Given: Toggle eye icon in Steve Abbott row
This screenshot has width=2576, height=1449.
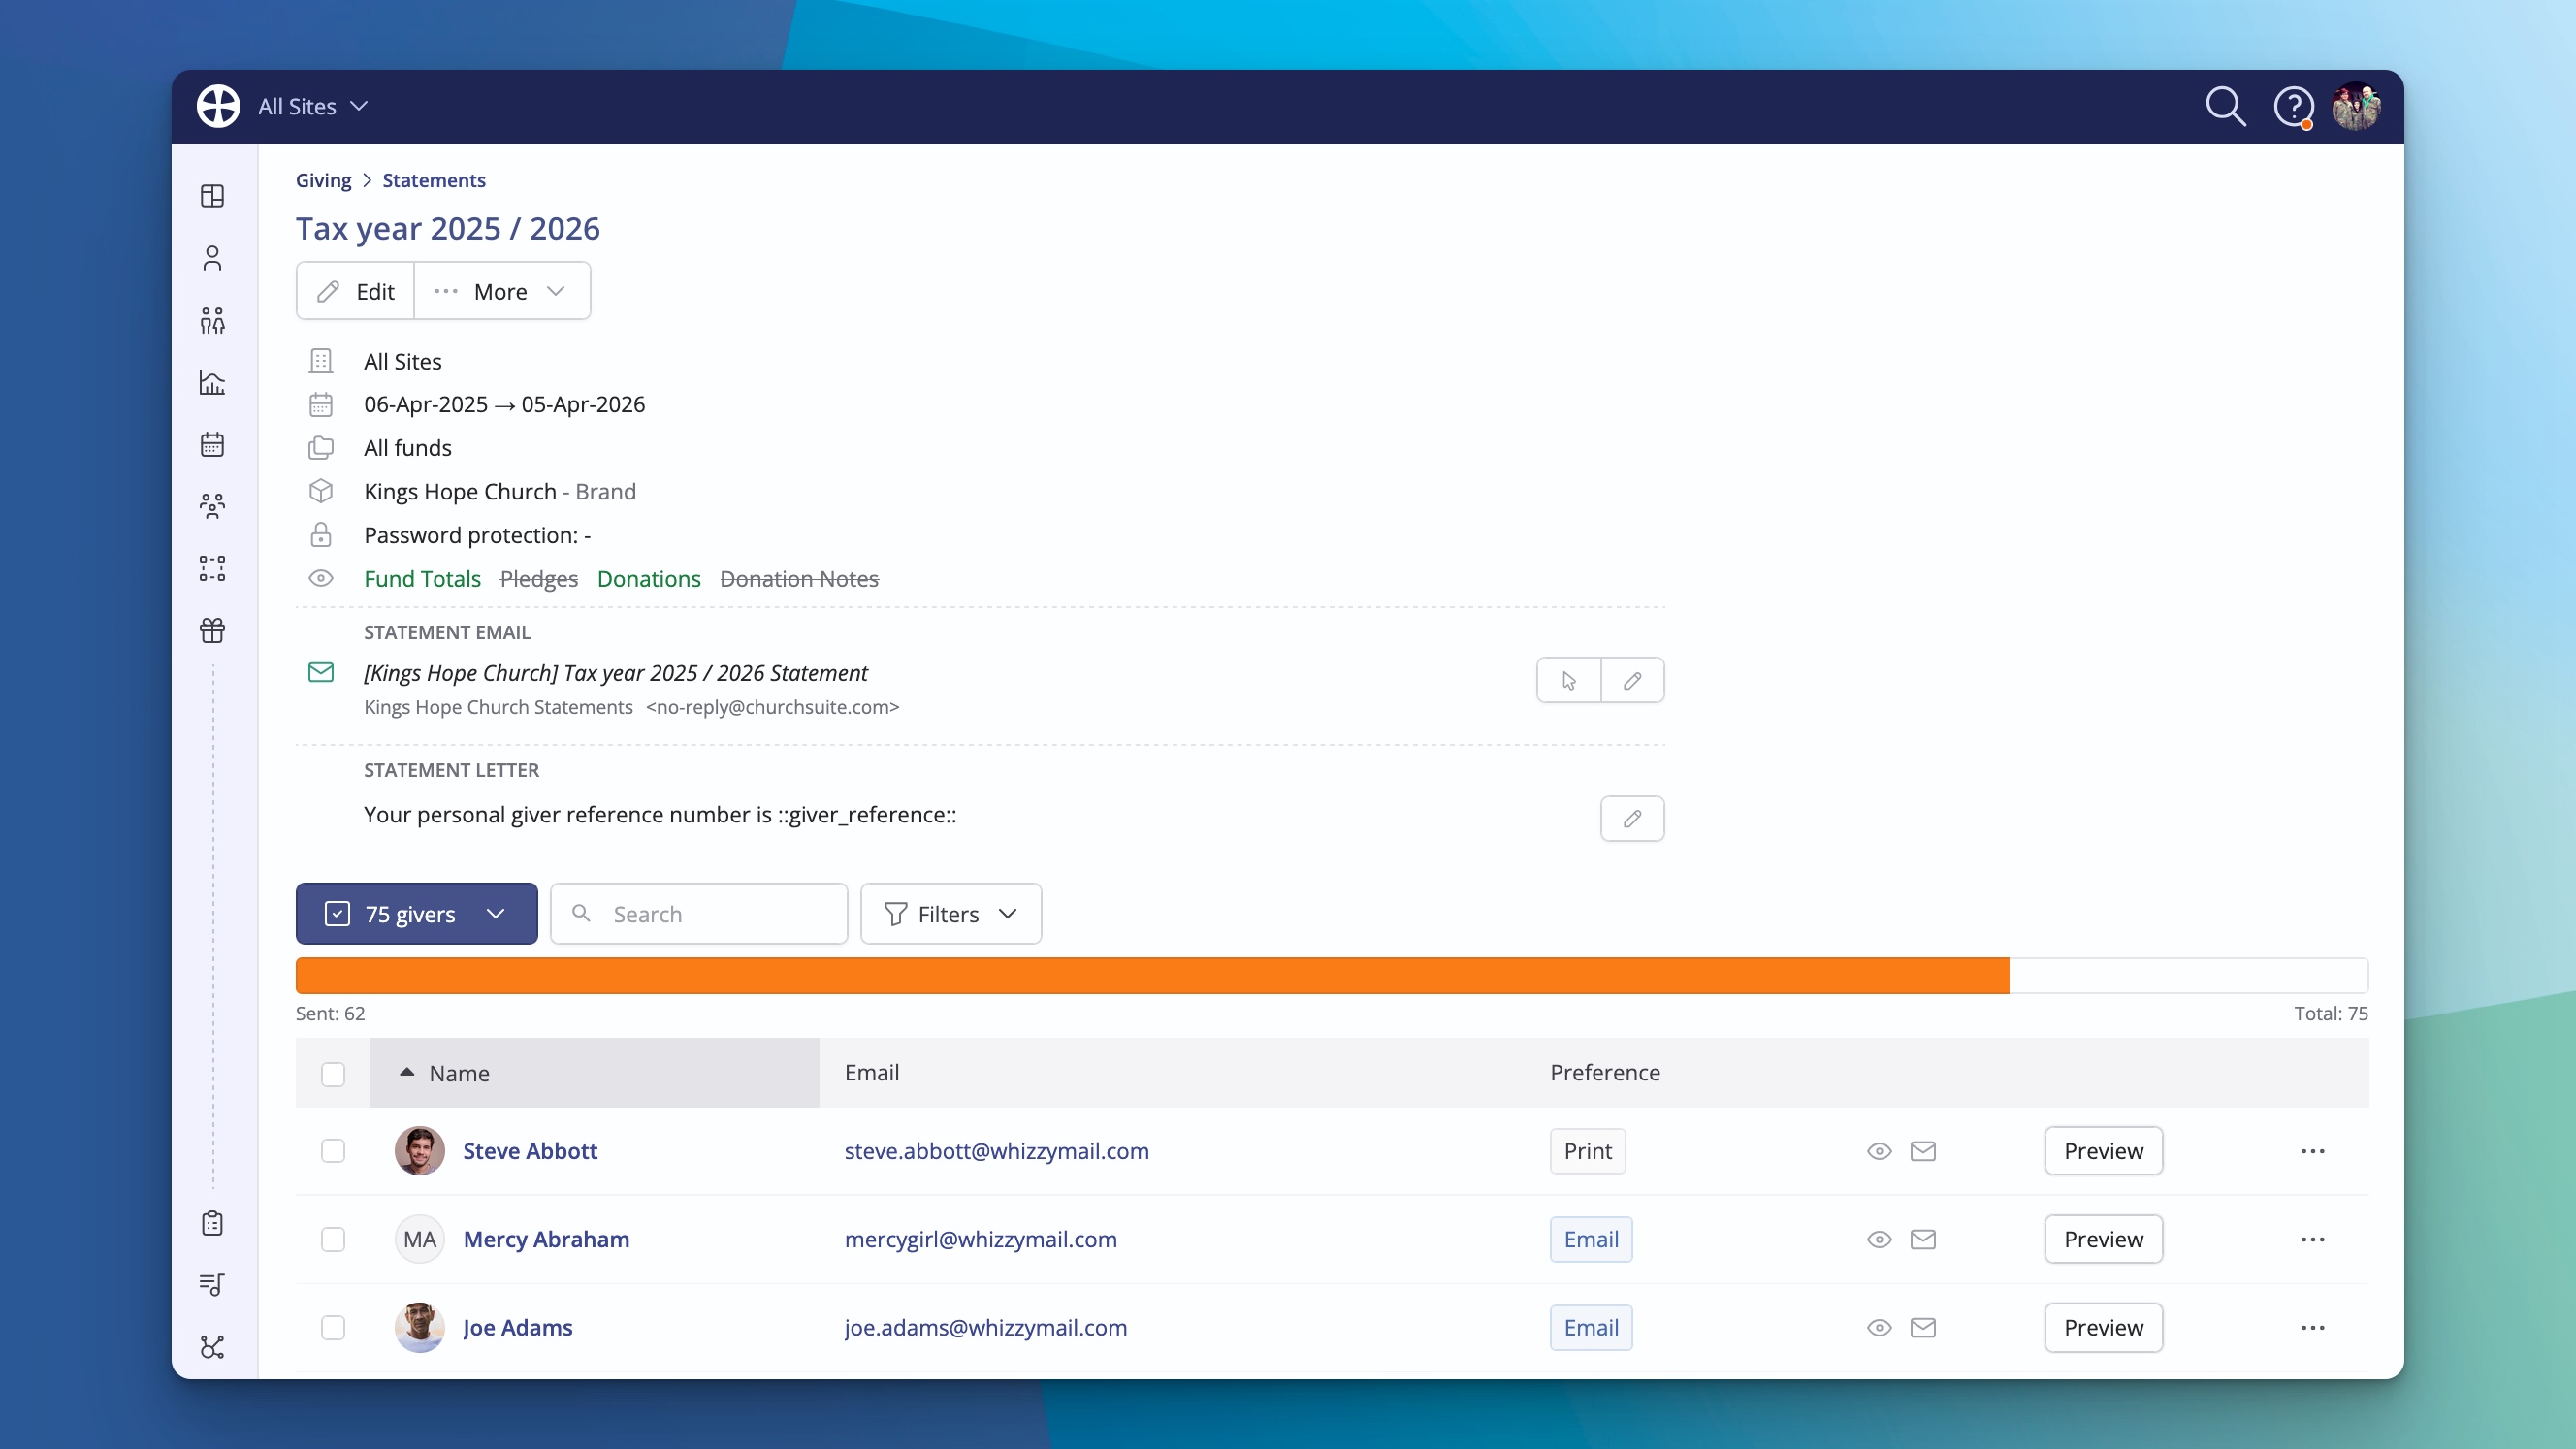Looking at the screenshot, I should coord(1879,1151).
